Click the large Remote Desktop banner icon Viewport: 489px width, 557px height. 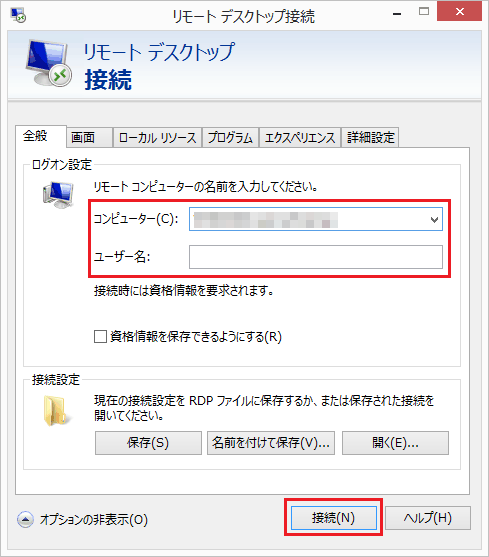tap(48, 63)
